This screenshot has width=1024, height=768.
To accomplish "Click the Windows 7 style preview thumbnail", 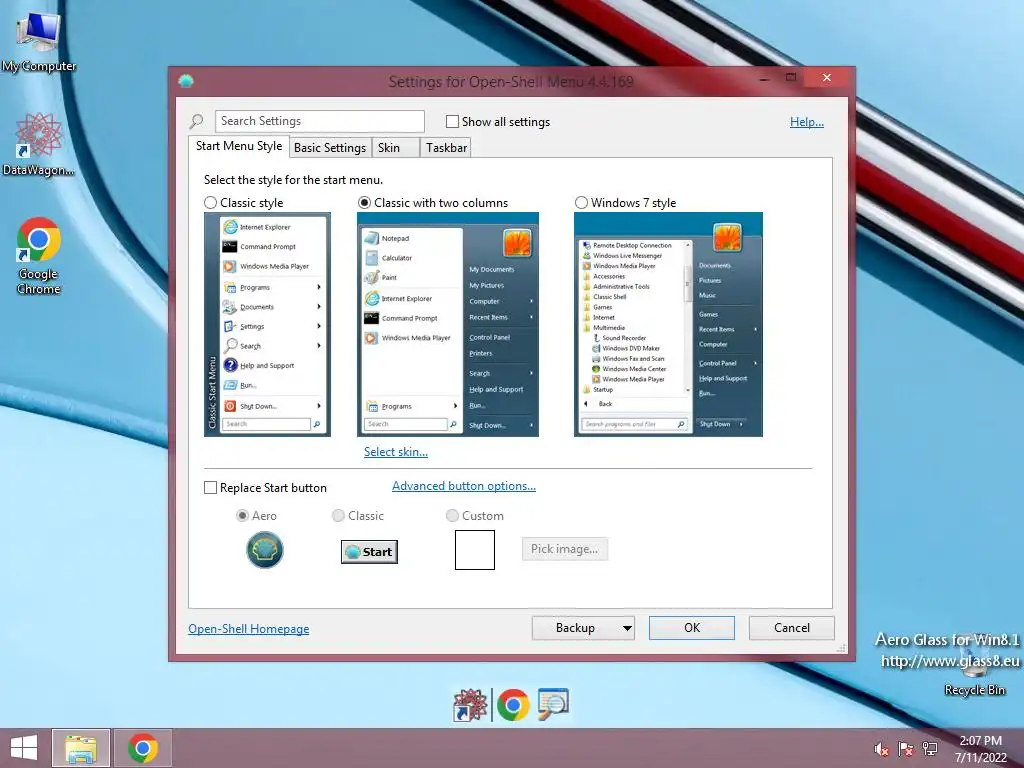I will 668,325.
